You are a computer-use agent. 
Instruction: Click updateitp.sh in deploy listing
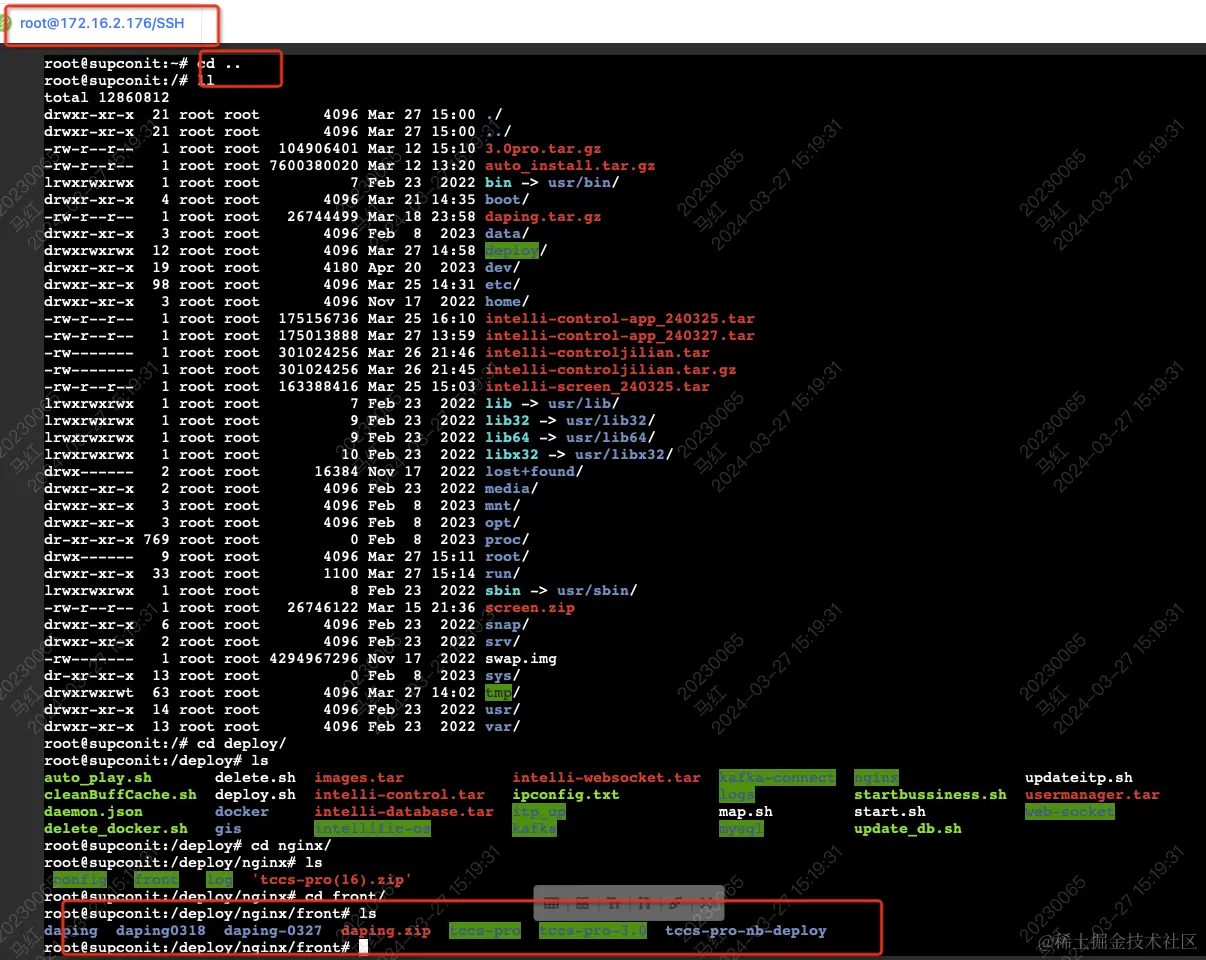click(x=1079, y=777)
